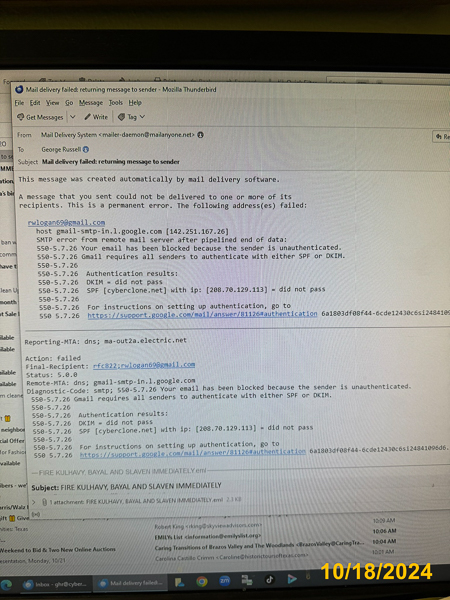The image size is (450, 600).
Task: Open TikTok icon in the taskbar
Action: (269, 580)
